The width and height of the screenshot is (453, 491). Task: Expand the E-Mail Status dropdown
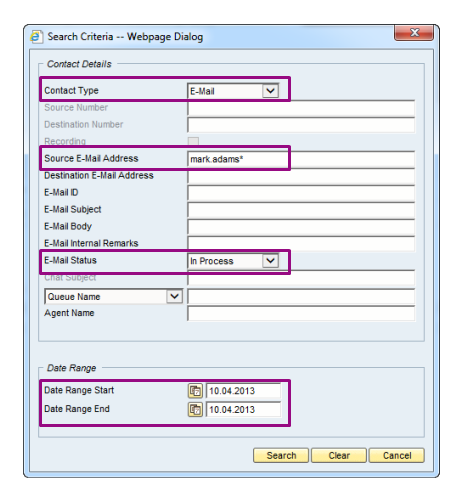(x=270, y=261)
